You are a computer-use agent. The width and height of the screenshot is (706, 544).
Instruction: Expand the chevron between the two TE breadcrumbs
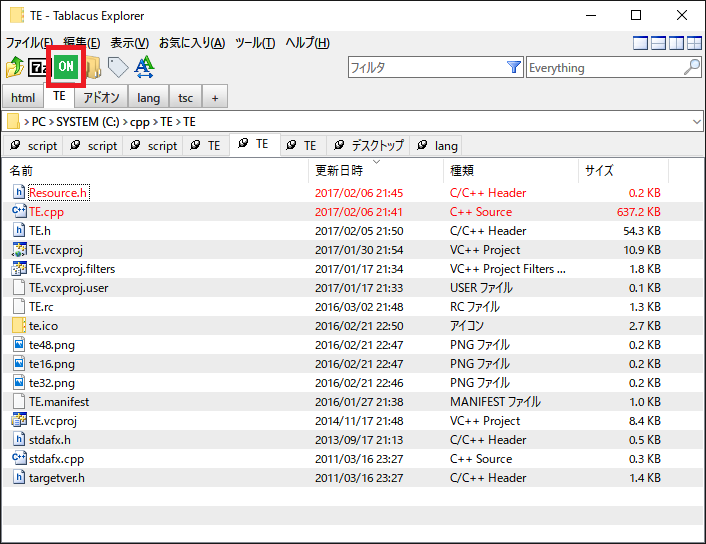[x=178, y=122]
